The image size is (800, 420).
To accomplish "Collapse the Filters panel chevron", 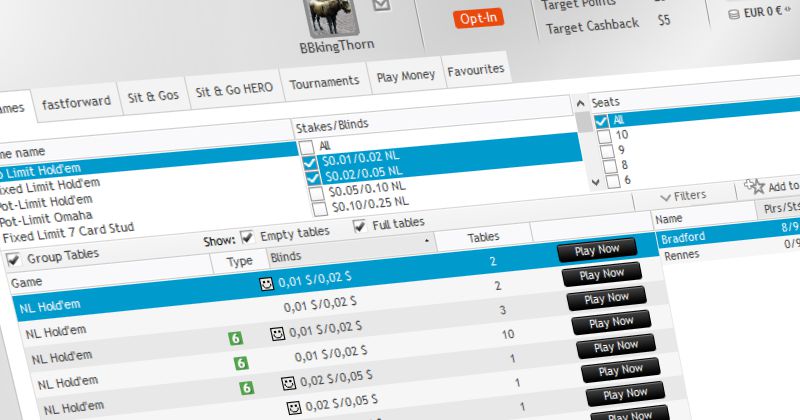I will click(x=666, y=194).
